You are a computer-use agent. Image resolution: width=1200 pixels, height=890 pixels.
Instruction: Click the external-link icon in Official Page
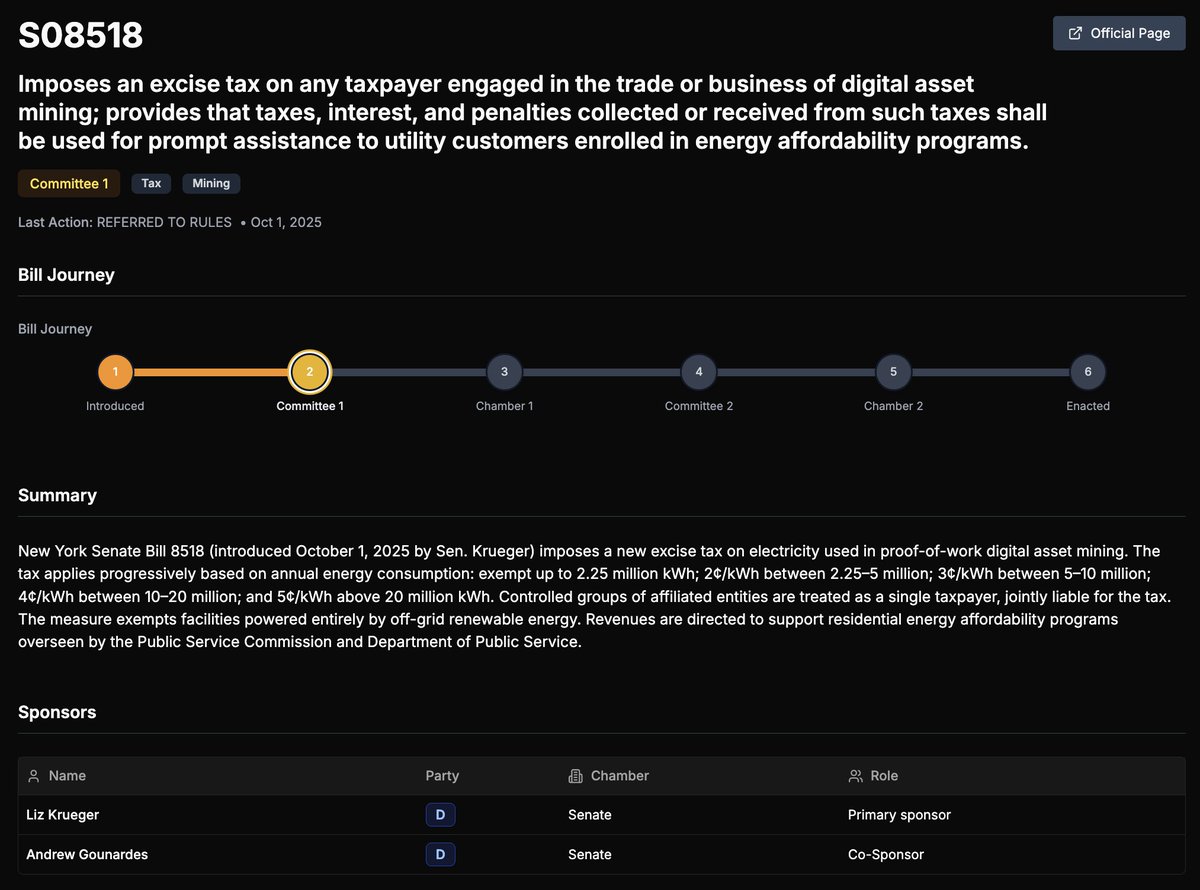(1076, 33)
